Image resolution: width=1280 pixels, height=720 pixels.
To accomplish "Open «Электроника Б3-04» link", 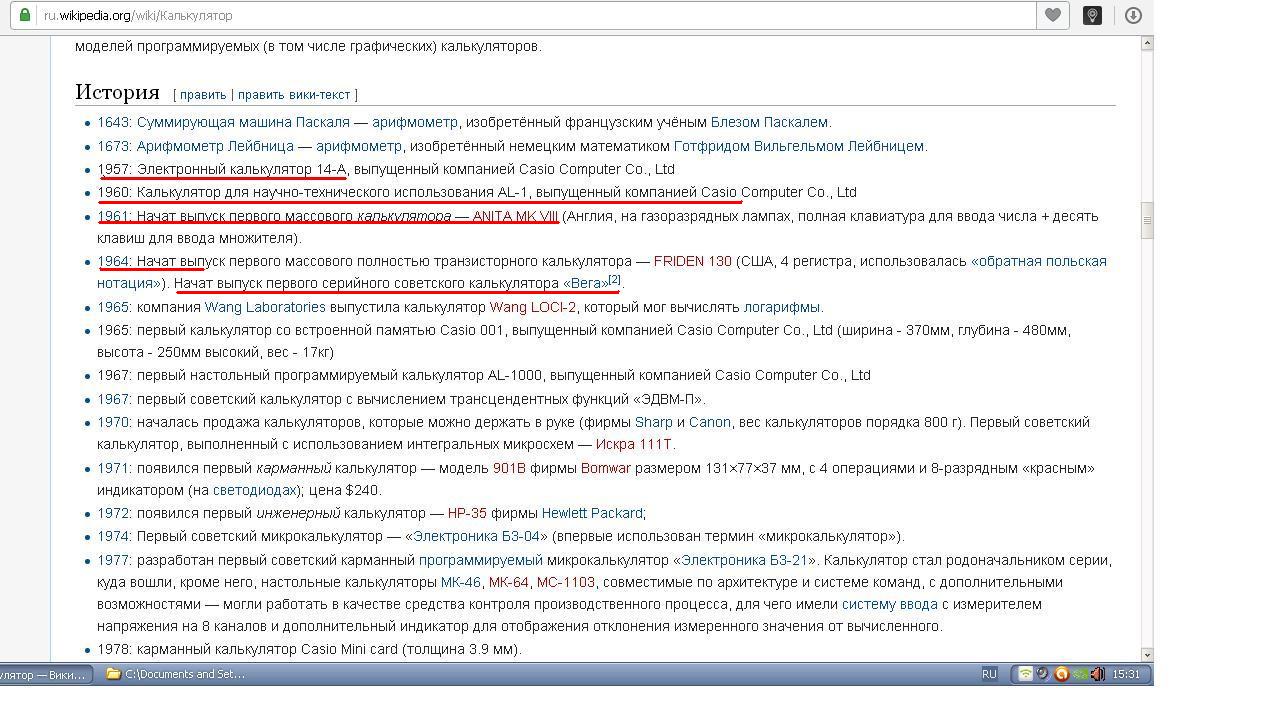I will [x=477, y=536].
